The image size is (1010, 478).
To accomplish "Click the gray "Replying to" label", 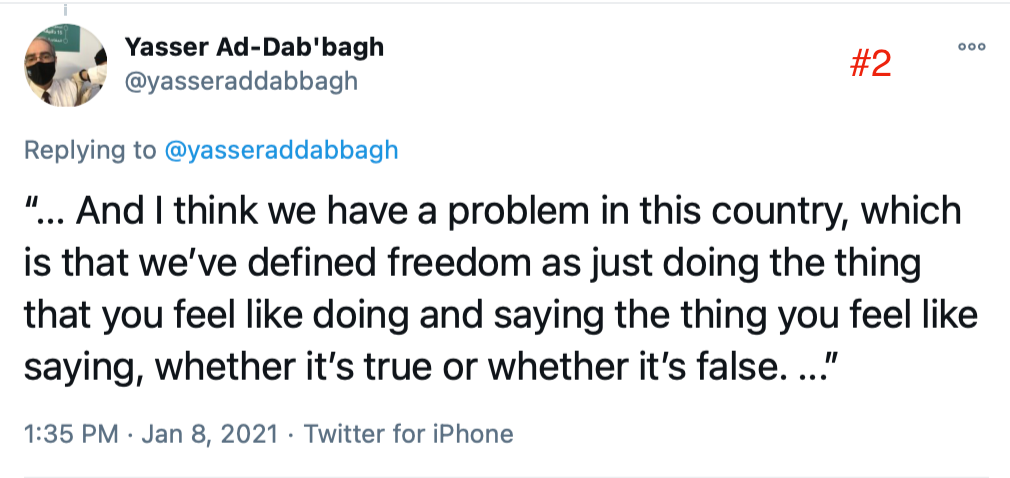I will pos(87,150).
